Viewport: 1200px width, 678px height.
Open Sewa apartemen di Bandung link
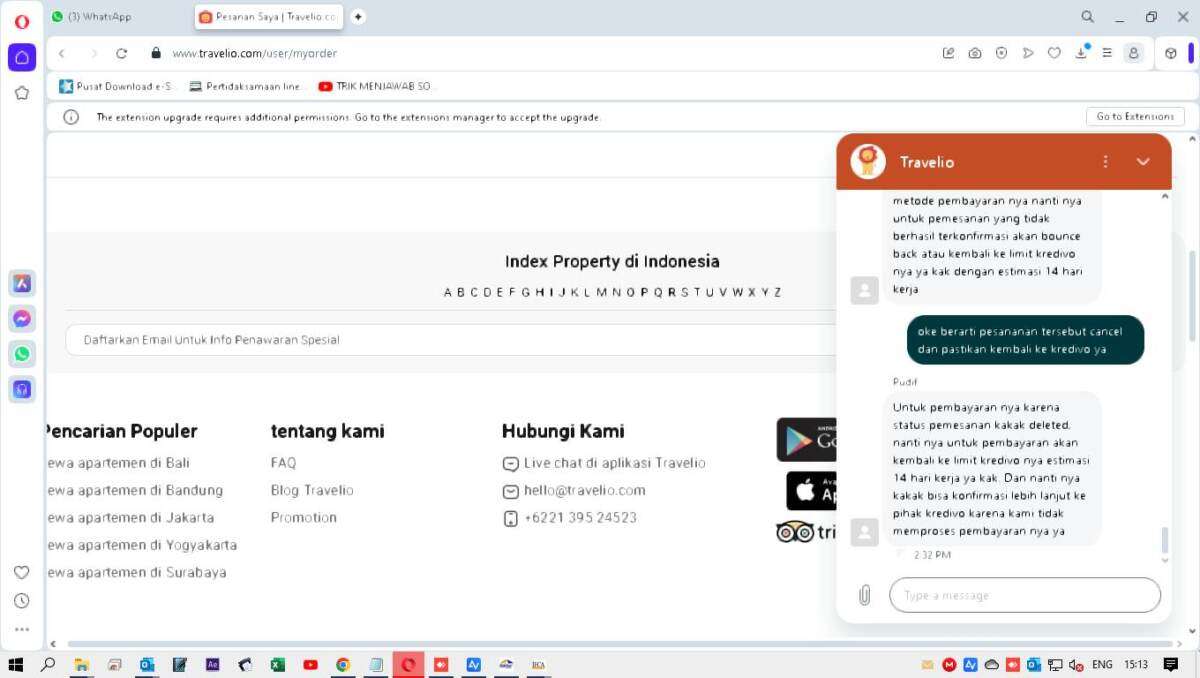(x=134, y=490)
